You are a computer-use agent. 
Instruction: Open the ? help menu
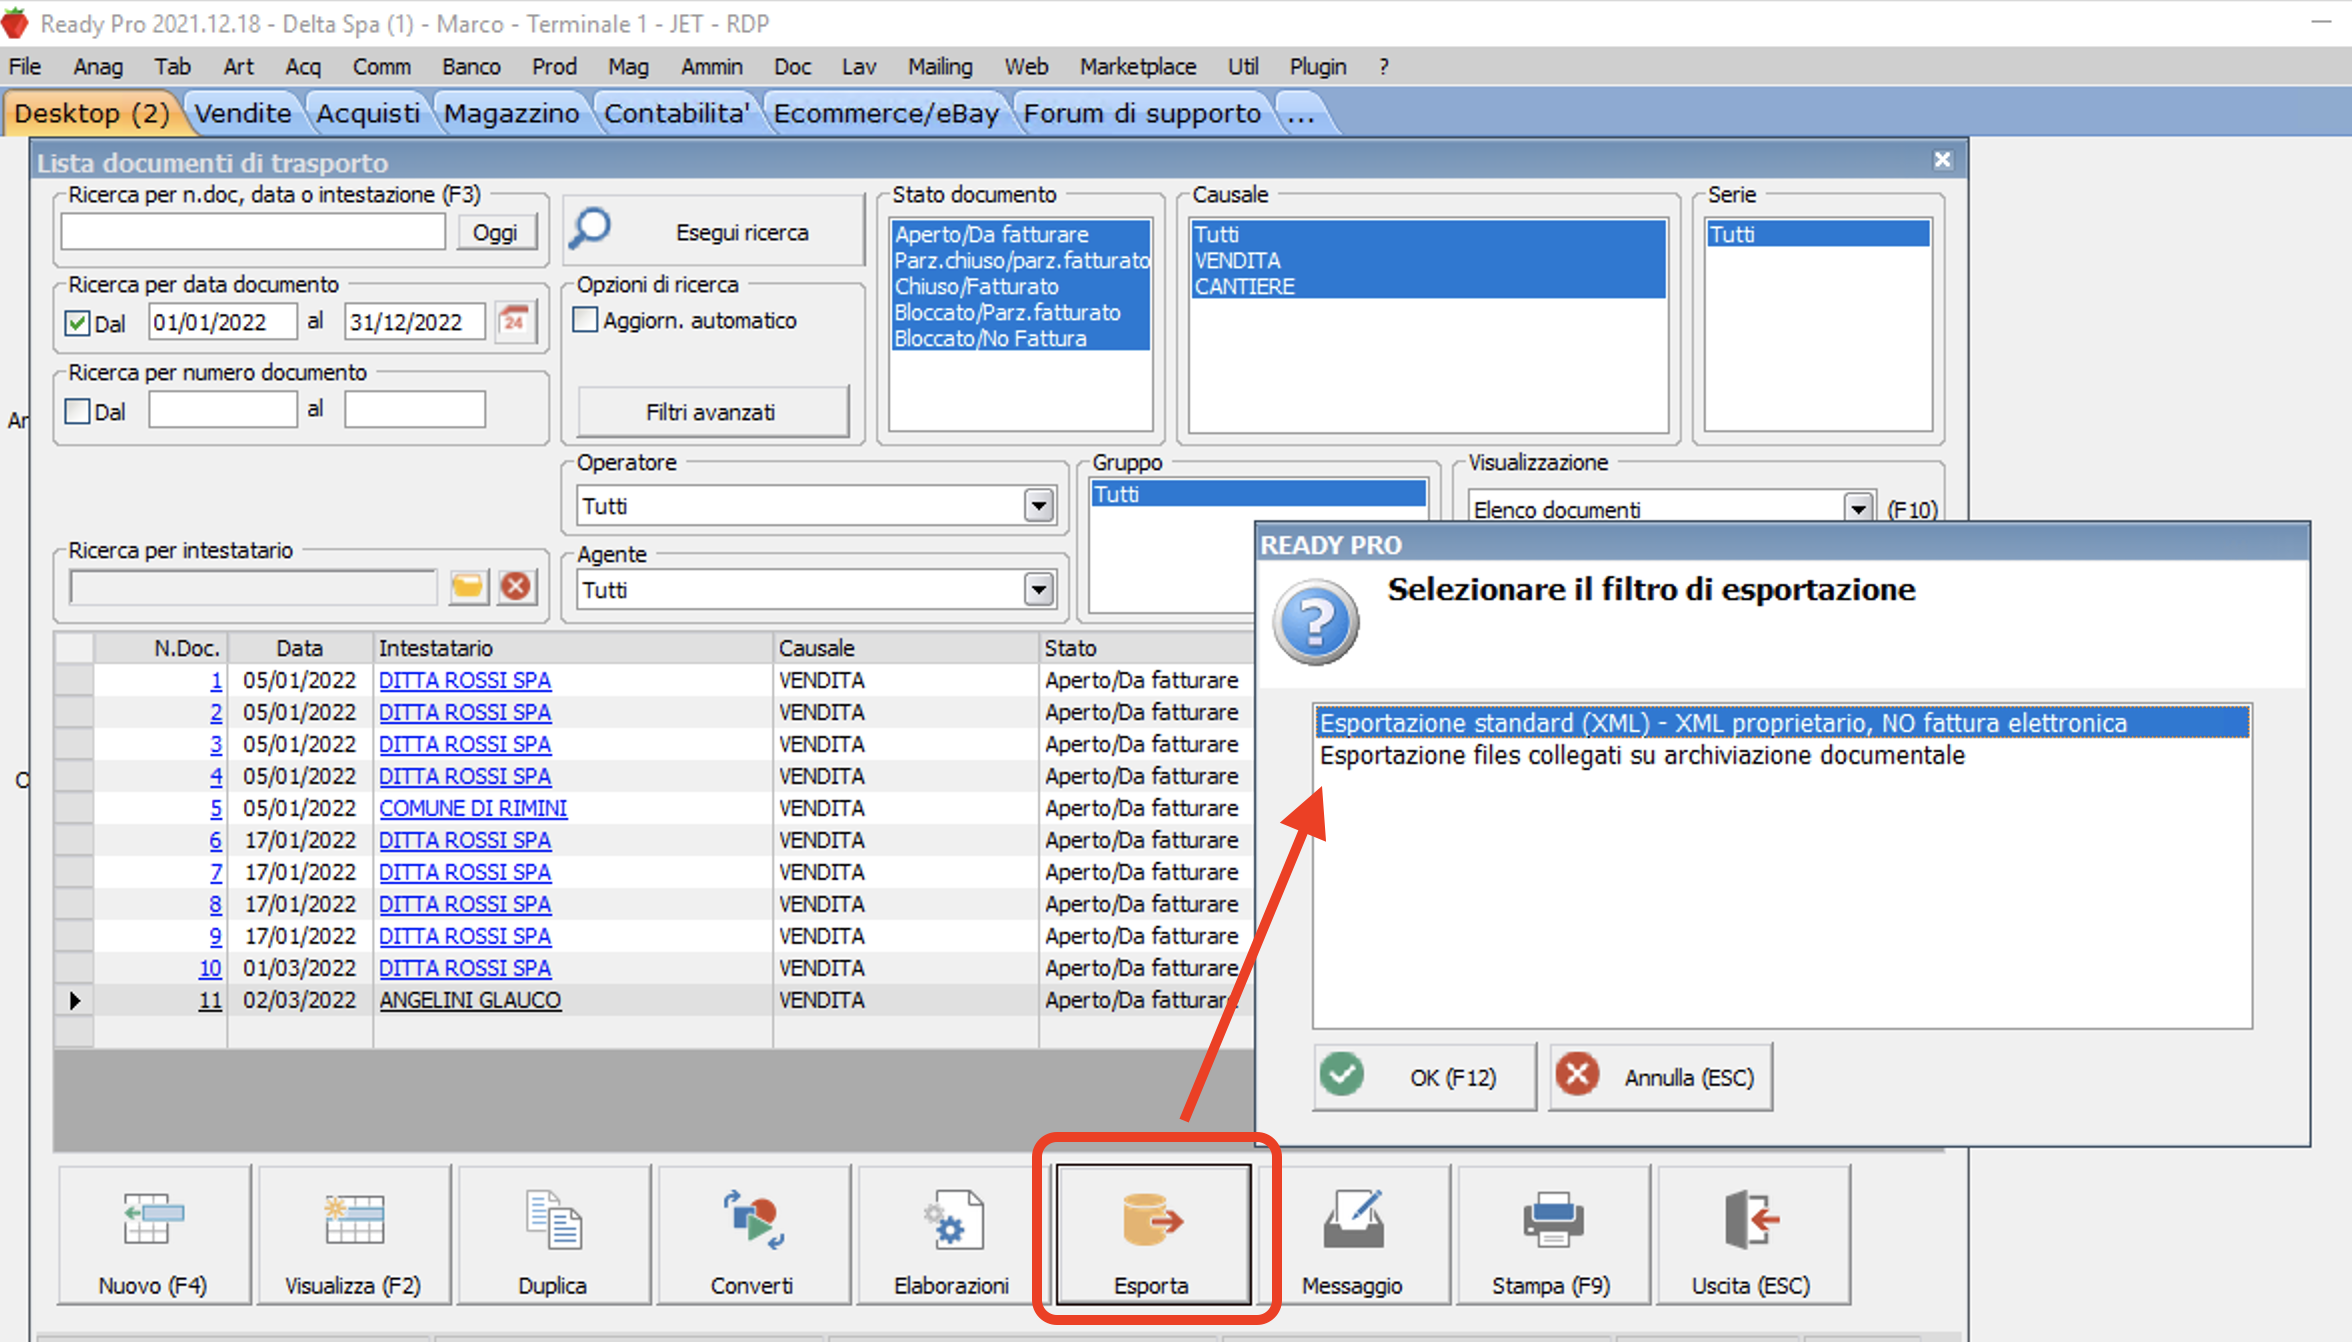click(1384, 66)
